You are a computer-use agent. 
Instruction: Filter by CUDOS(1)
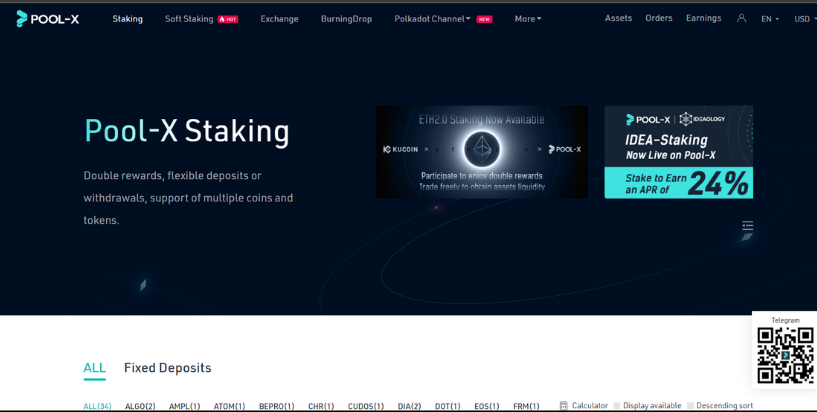[366, 406]
